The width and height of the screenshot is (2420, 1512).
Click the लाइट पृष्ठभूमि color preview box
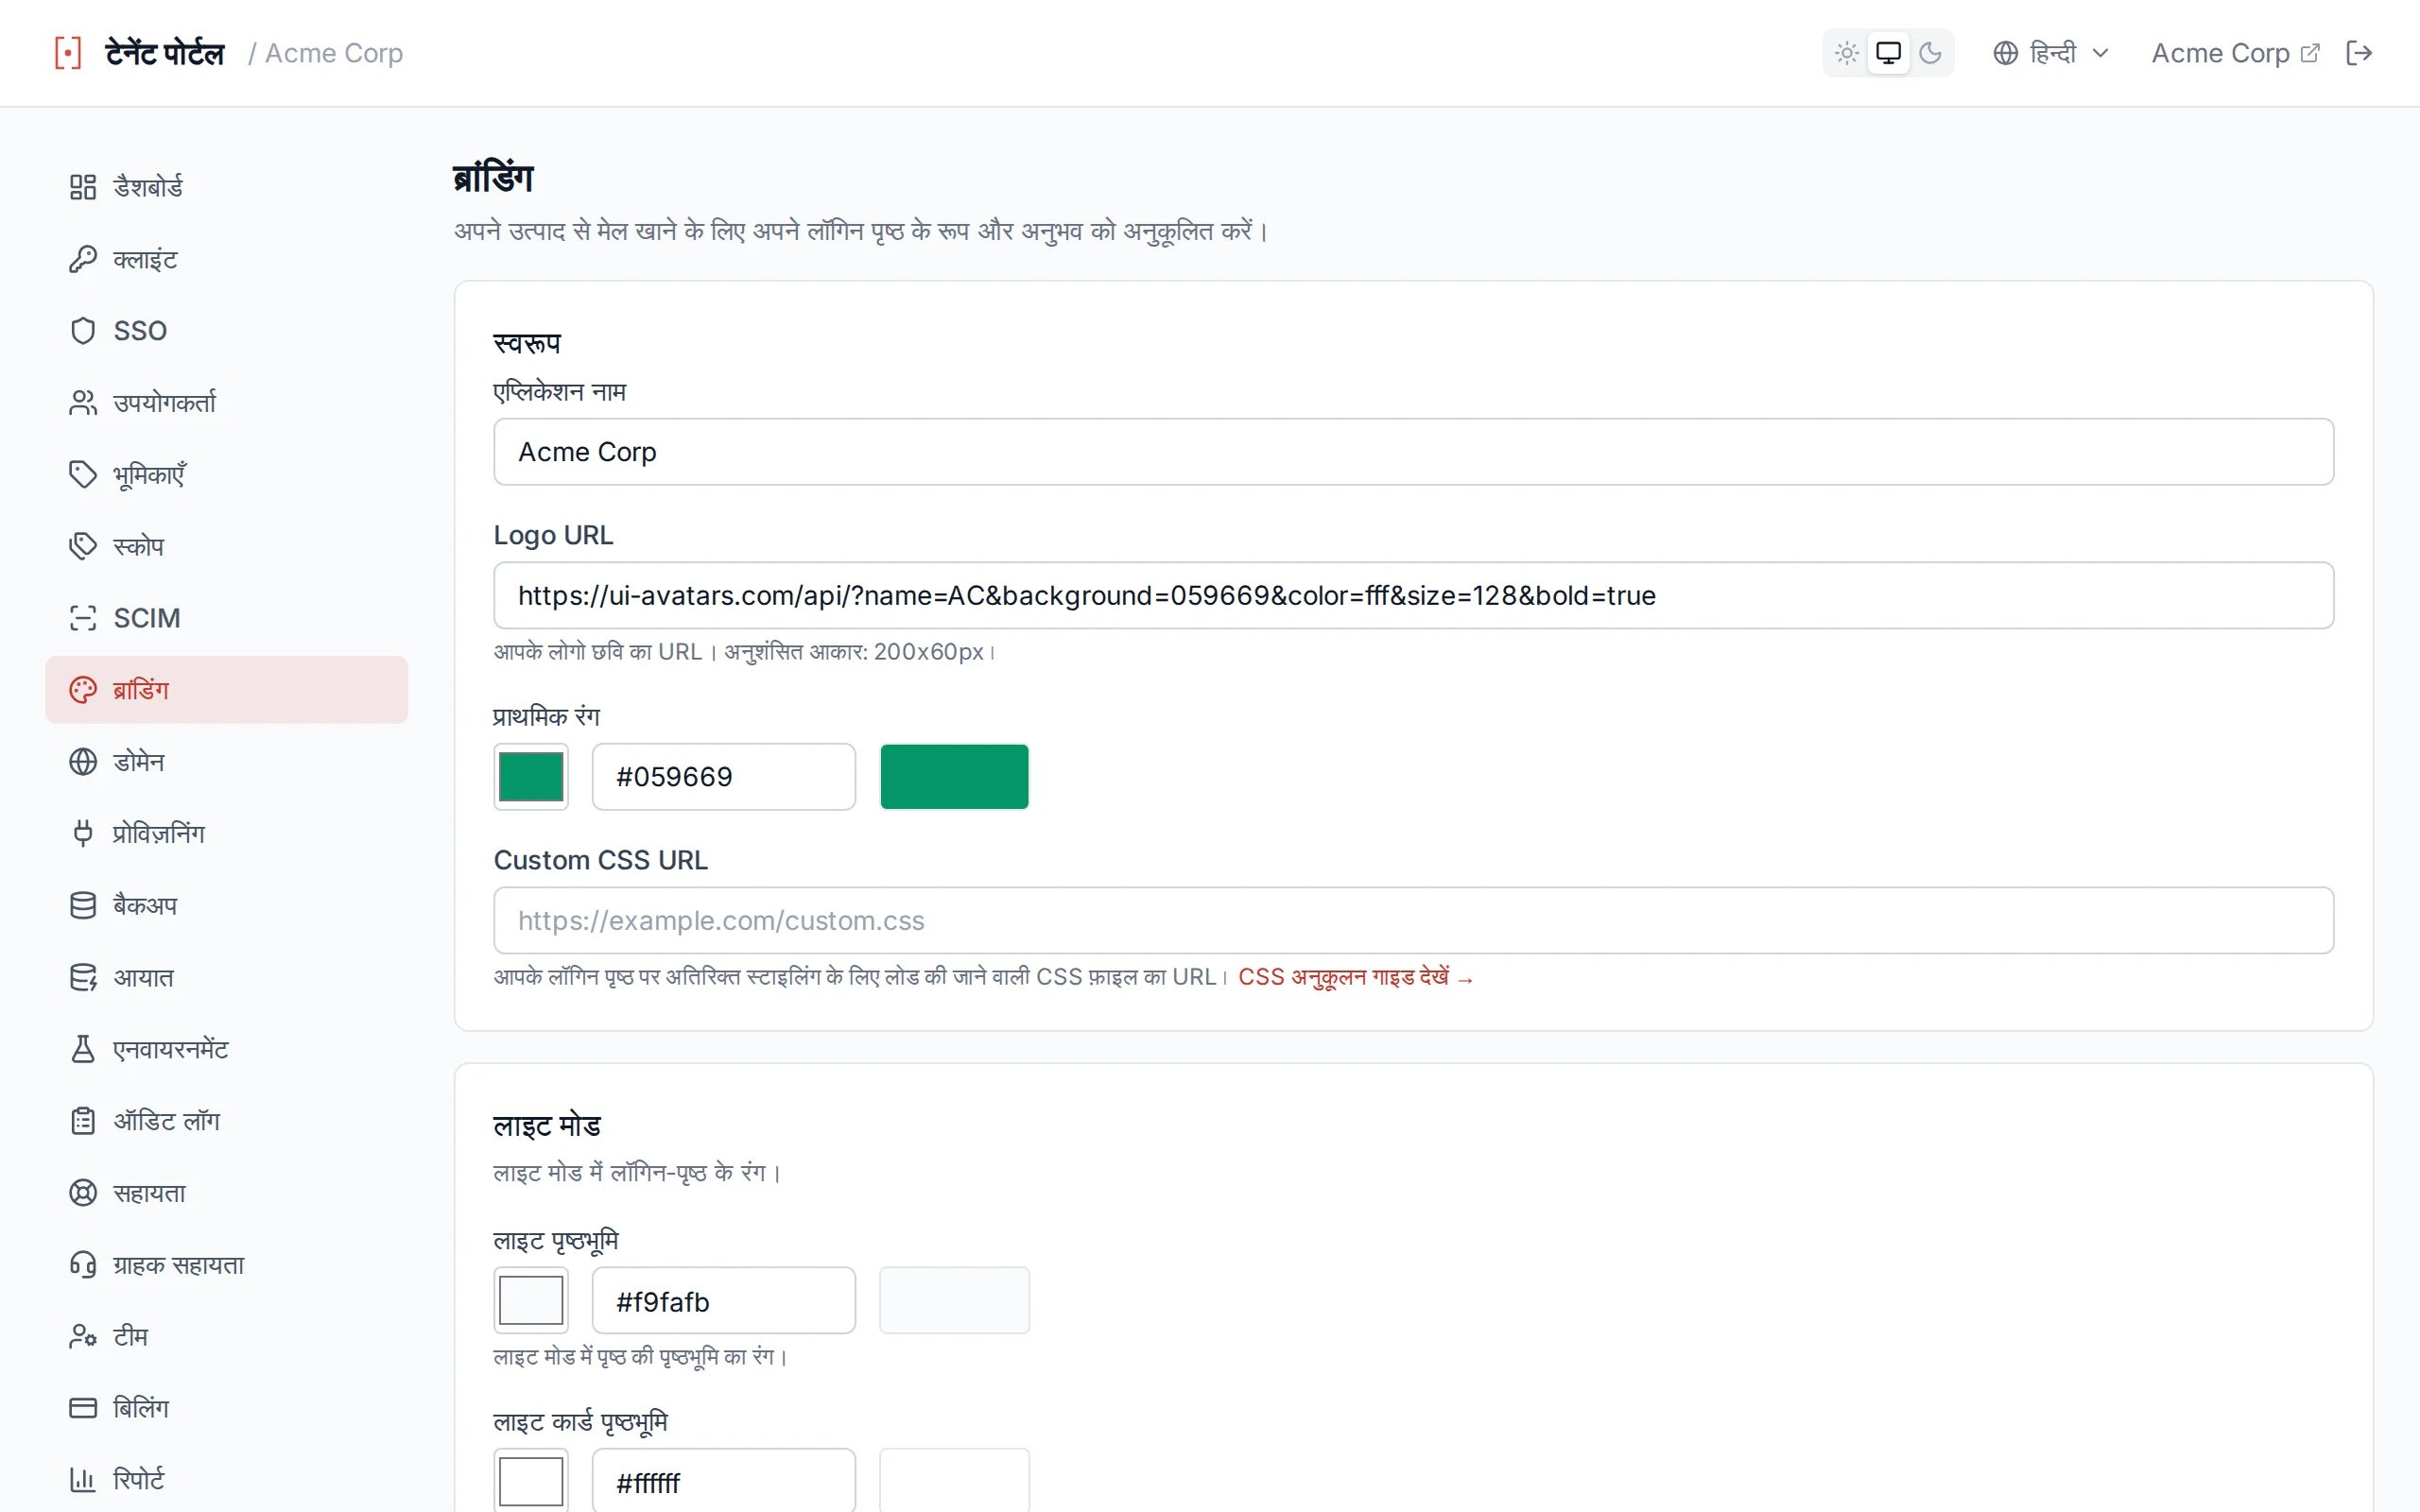[954, 1301]
